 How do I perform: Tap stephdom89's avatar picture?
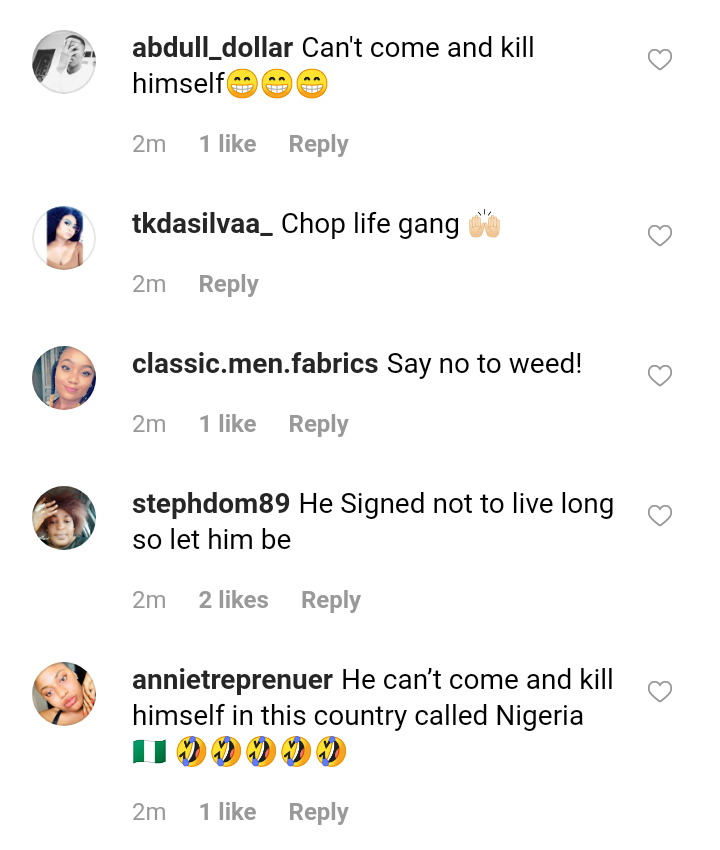coord(64,518)
